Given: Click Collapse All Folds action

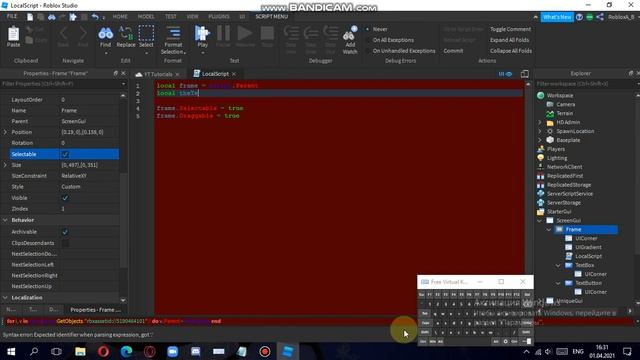Looking at the screenshot, I should pos(511,51).
